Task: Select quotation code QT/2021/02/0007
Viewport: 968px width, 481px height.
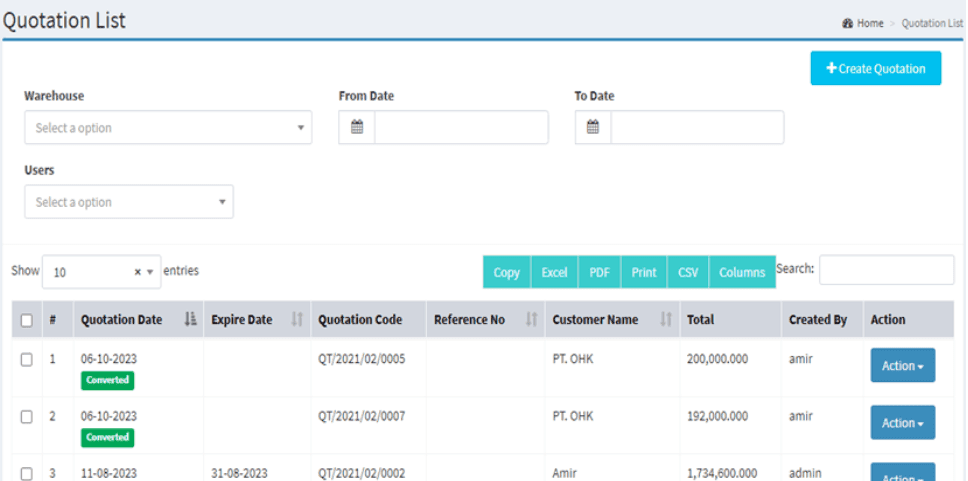Action: pyautogui.click(x=362, y=416)
